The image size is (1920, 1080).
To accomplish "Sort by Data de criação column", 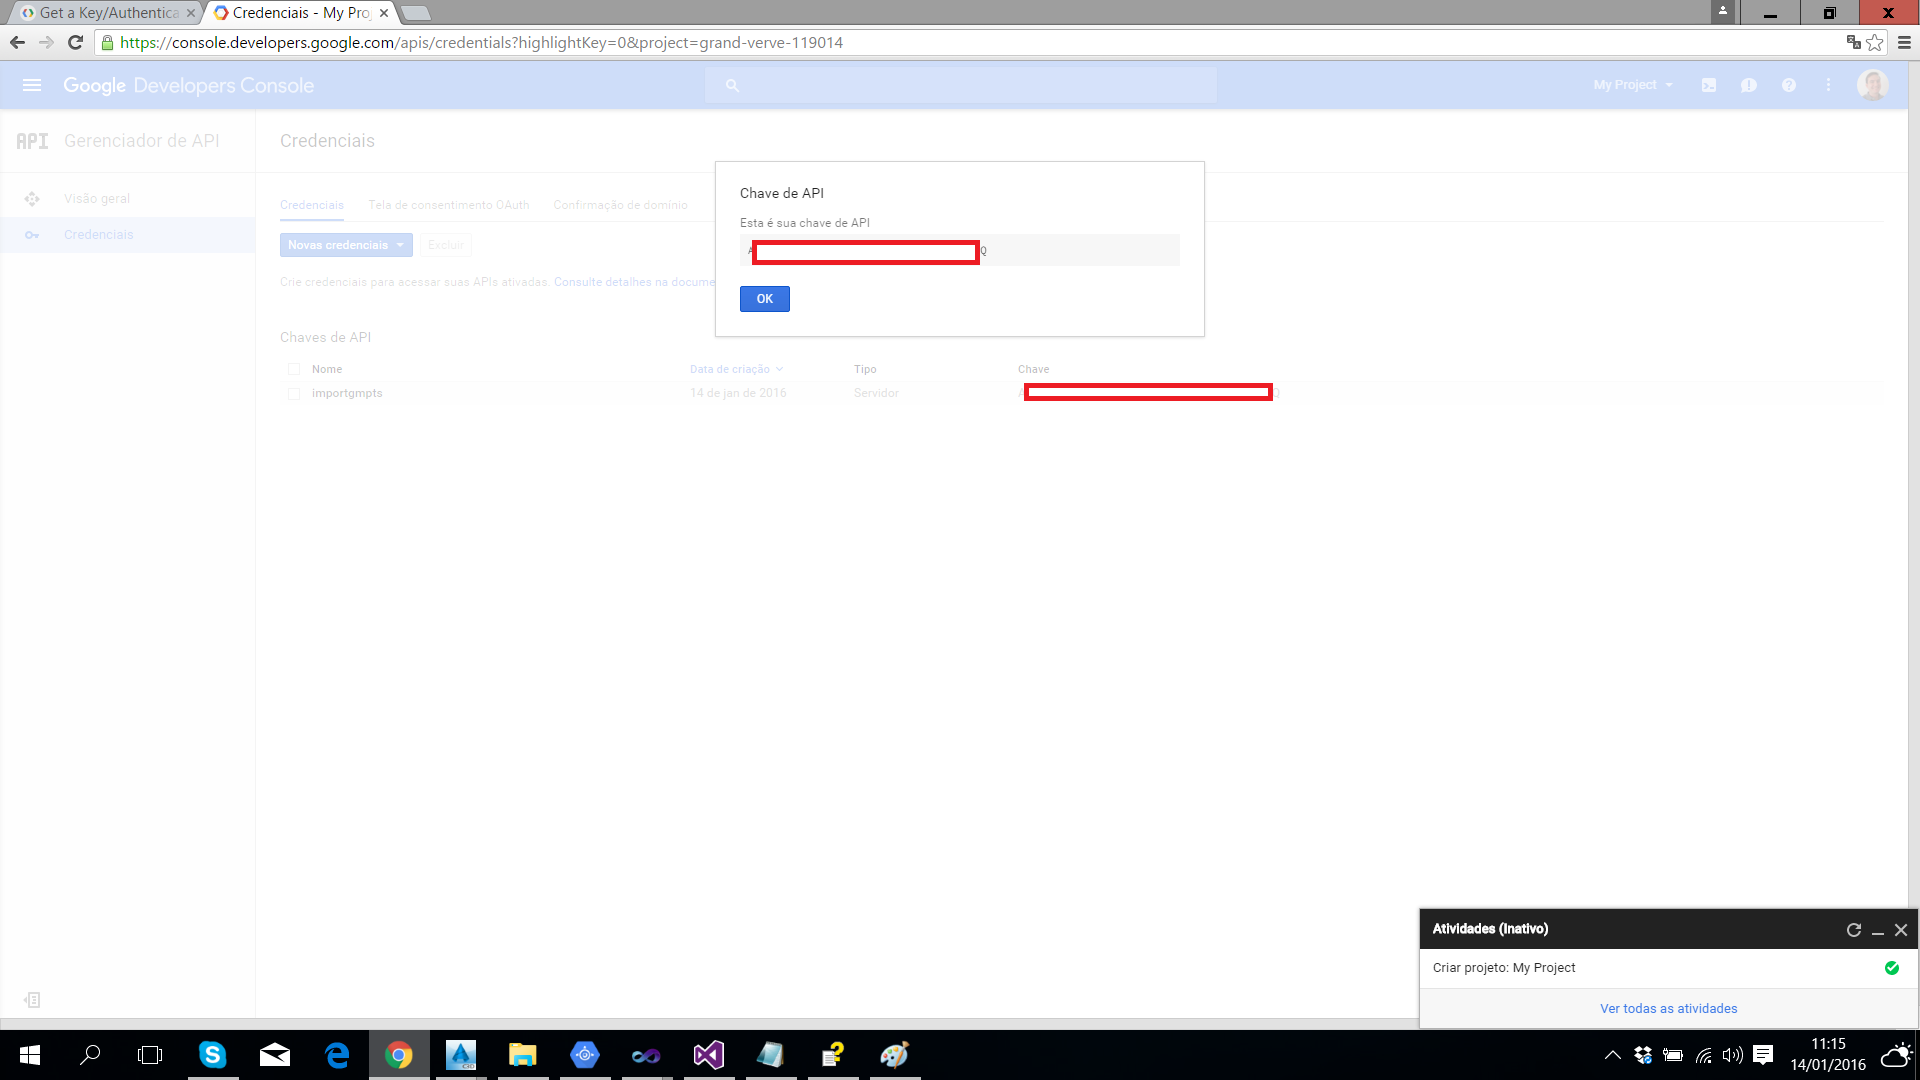I will click(736, 369).
